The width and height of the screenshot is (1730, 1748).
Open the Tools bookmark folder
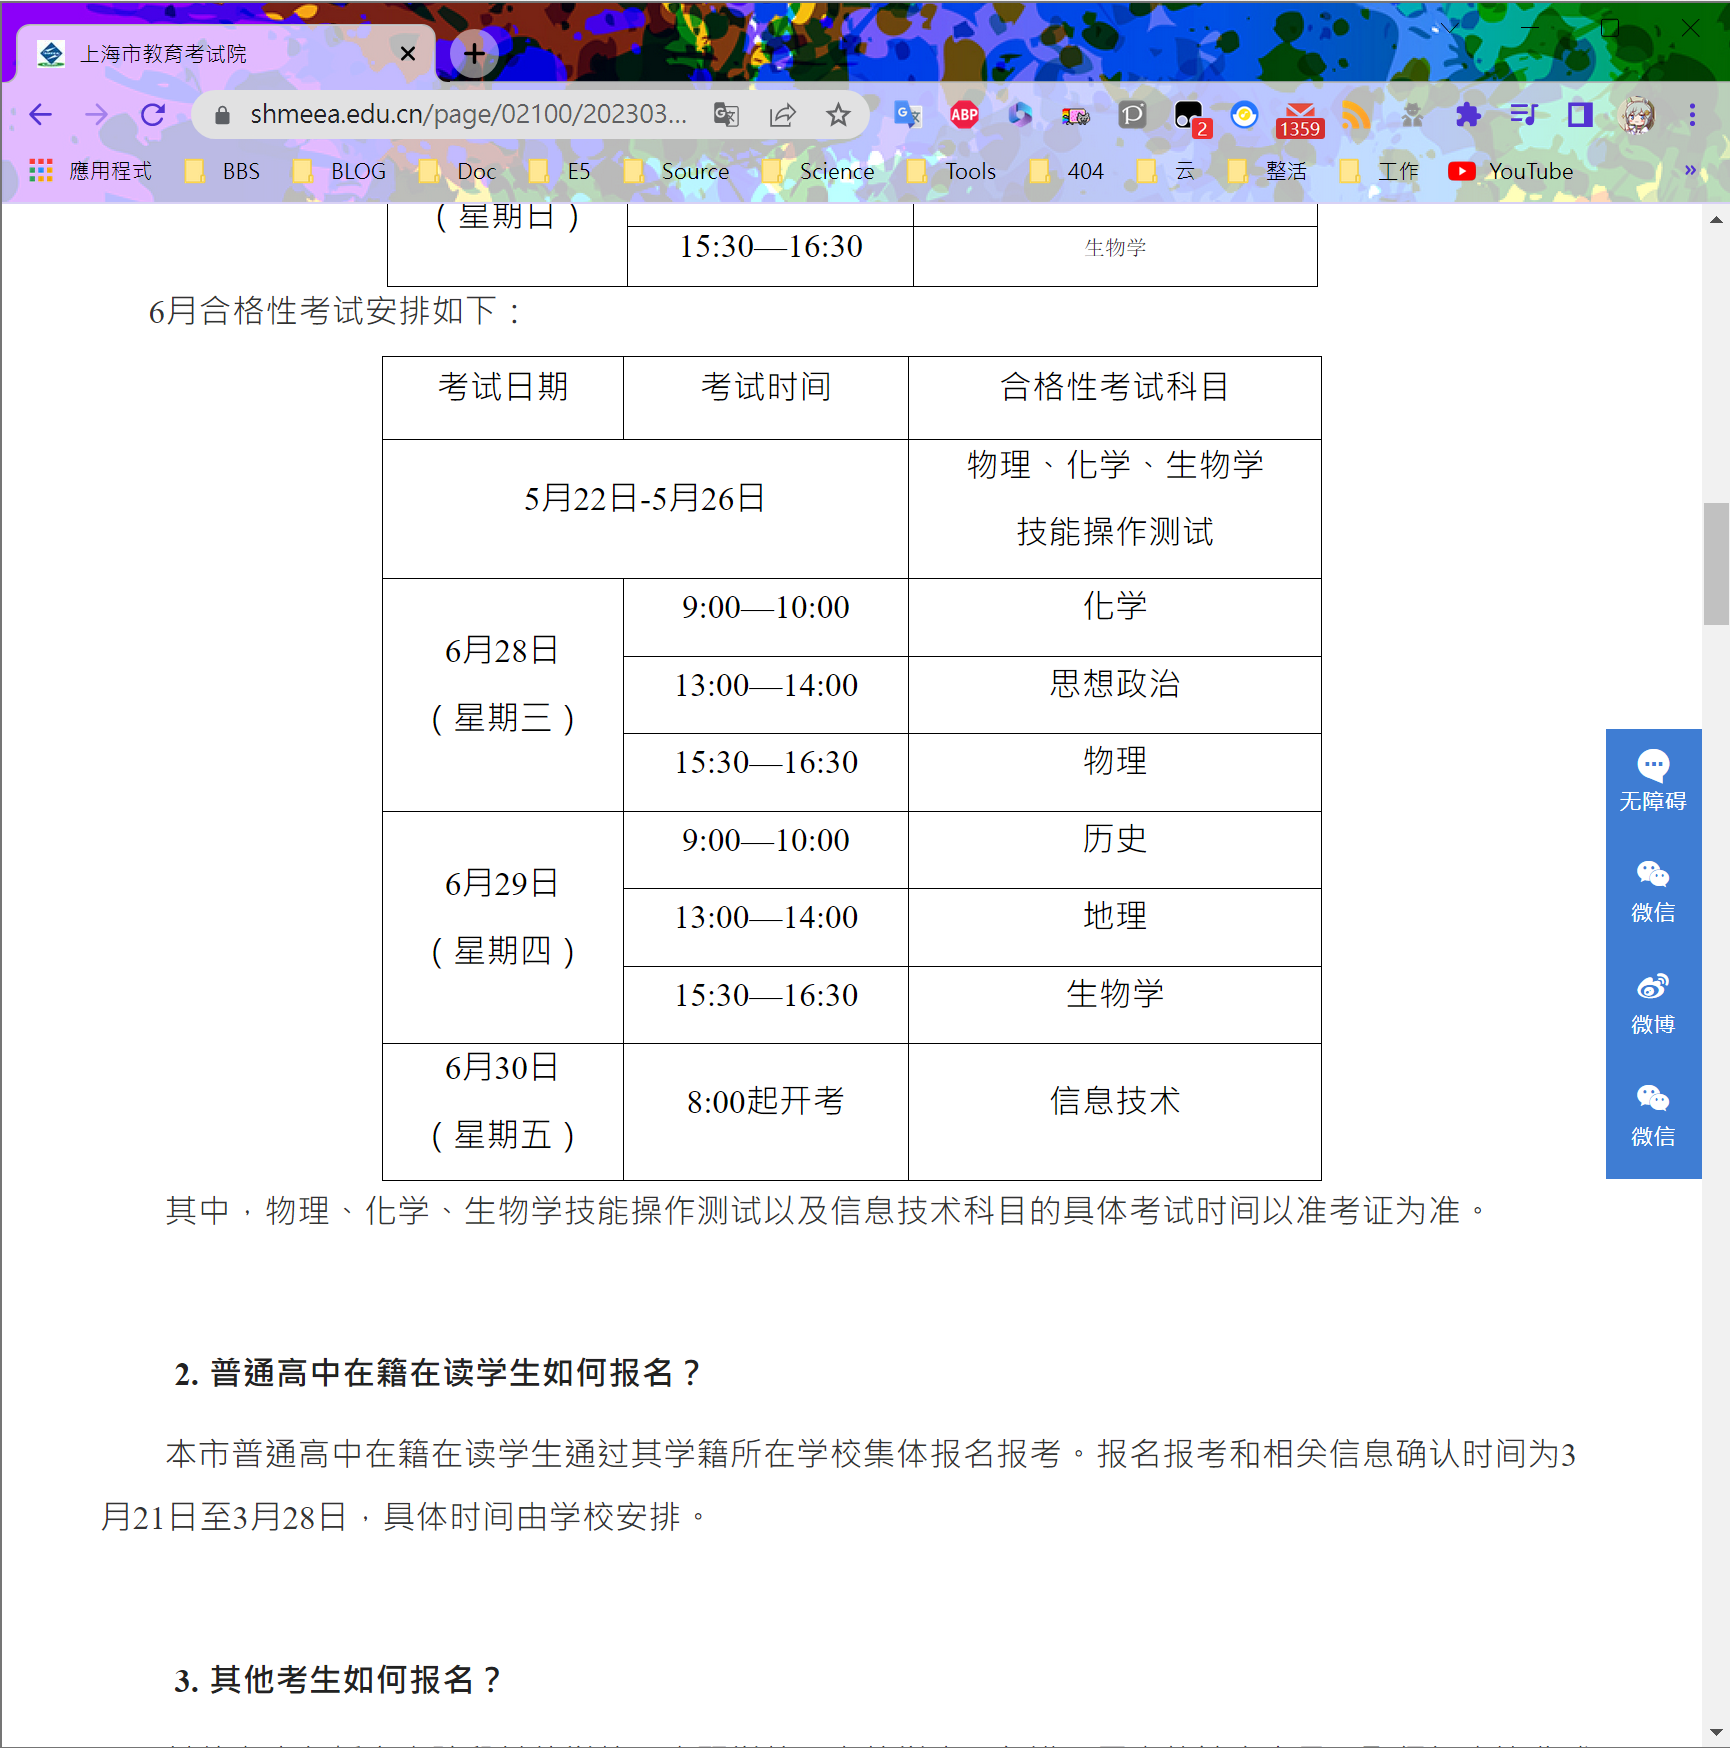click(953, 171)
